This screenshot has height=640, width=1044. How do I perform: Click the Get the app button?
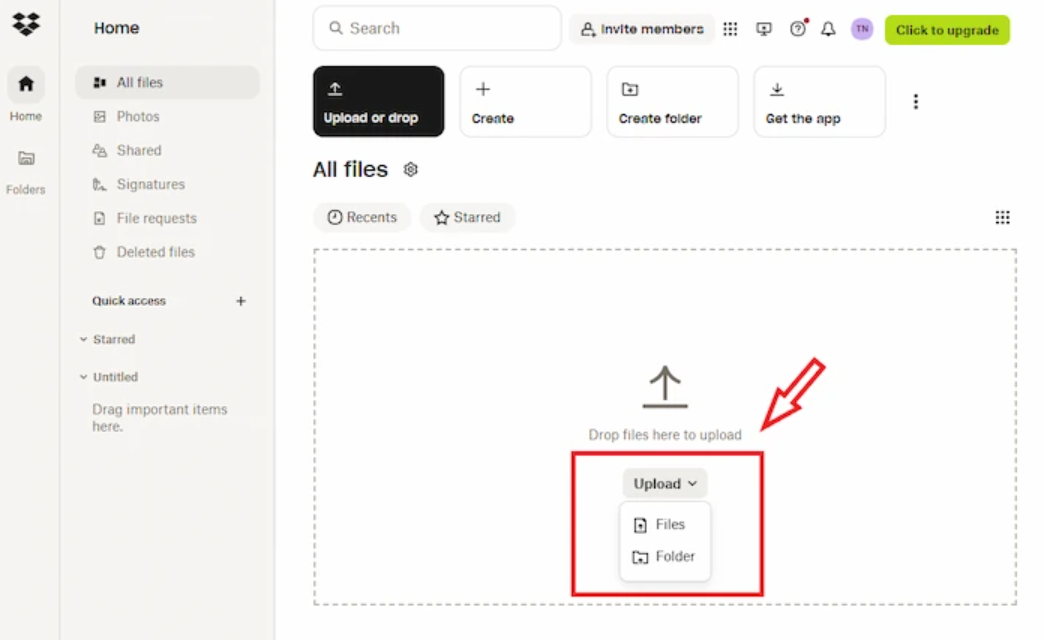click(820, 101)
